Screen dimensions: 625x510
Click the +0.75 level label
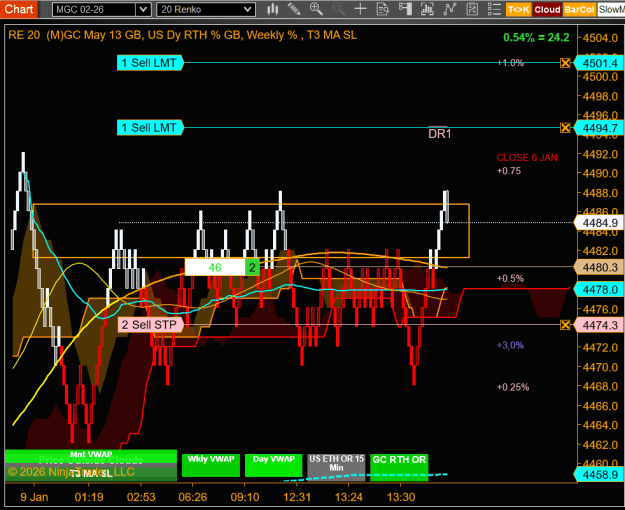(509, 171)
